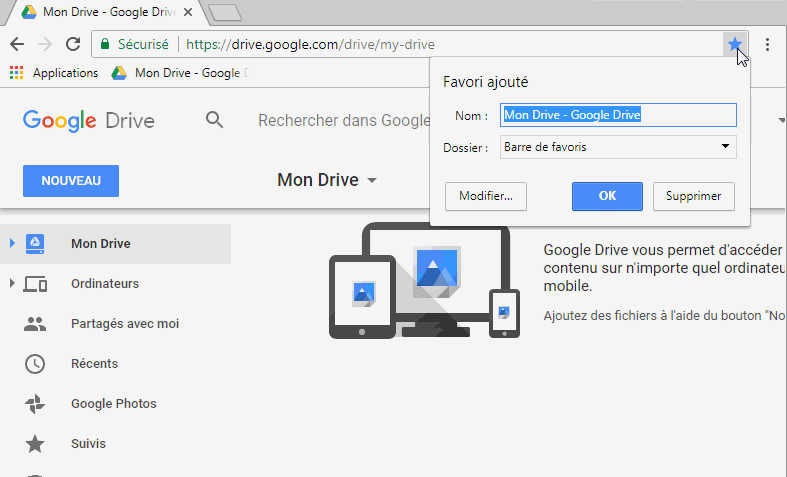Click the search magnifier icon
The width and height of the screenshot is (787, 477).
[214, 120]
